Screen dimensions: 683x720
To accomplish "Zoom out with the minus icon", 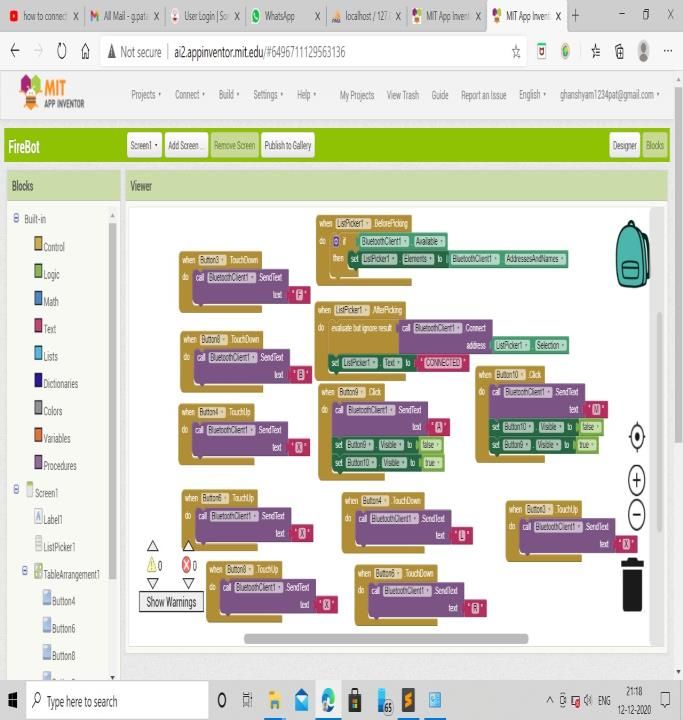I will coord(637,514).
